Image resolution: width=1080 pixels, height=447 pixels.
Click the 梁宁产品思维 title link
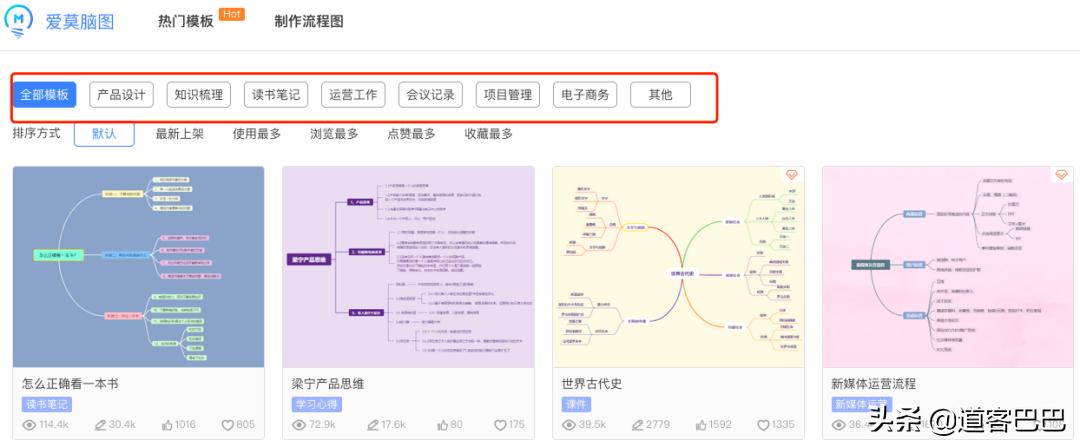coord(328,384)
